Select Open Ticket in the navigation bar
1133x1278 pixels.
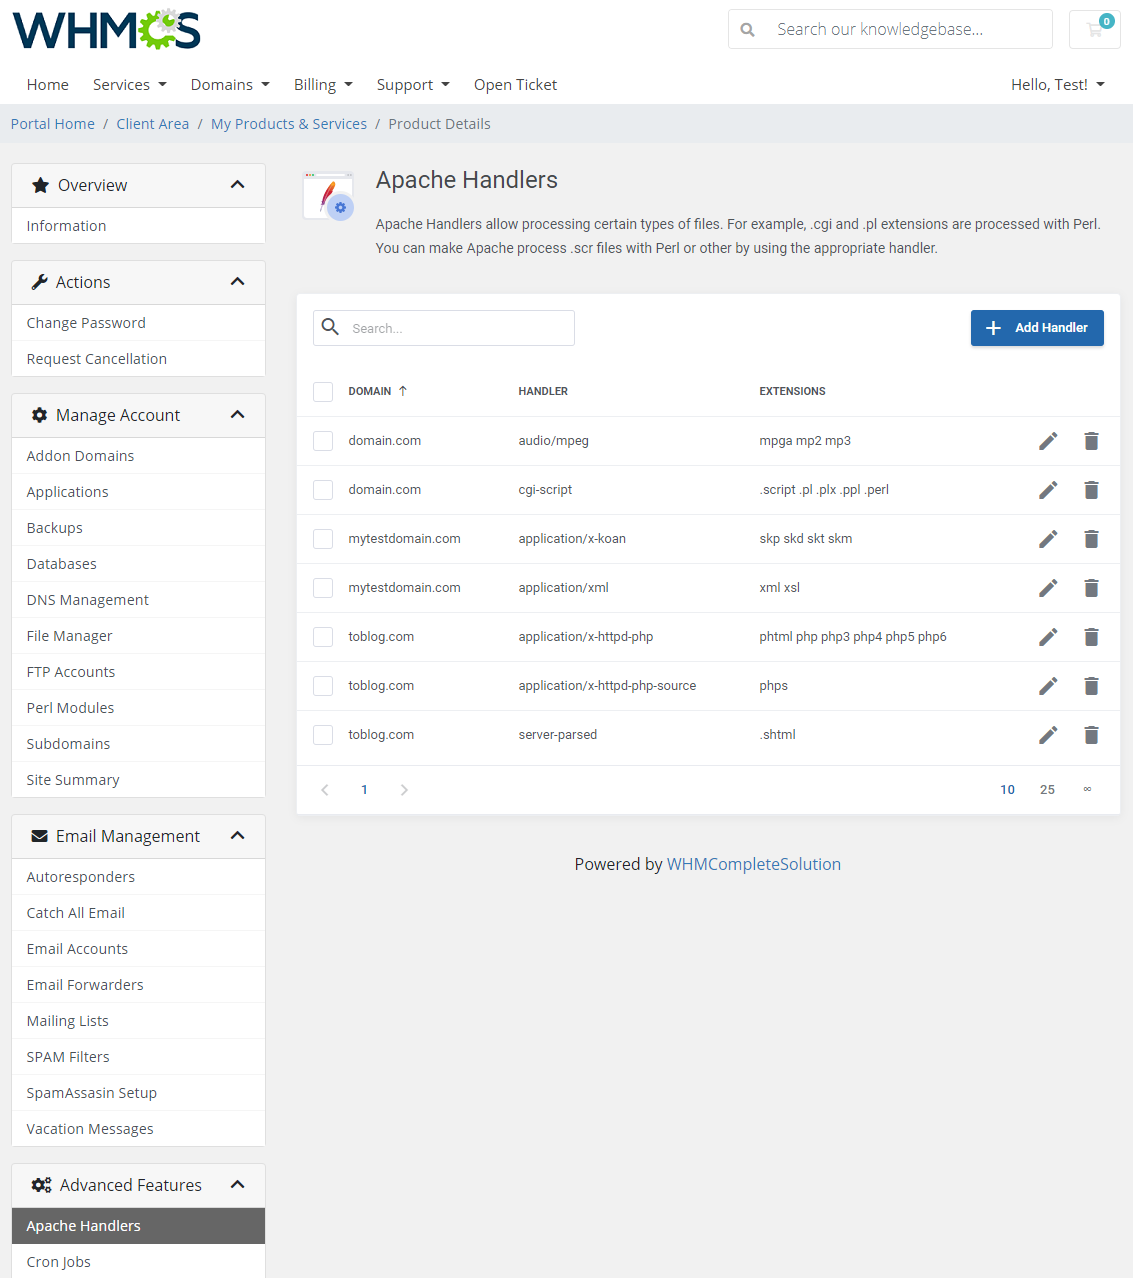tap(515, 84)
